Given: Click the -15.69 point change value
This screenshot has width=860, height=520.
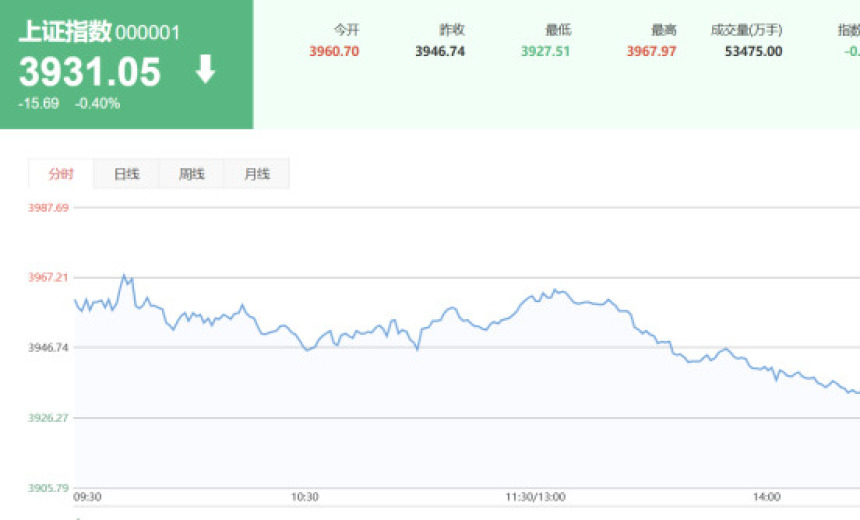Looking at the screenshot, I should 38,103.
